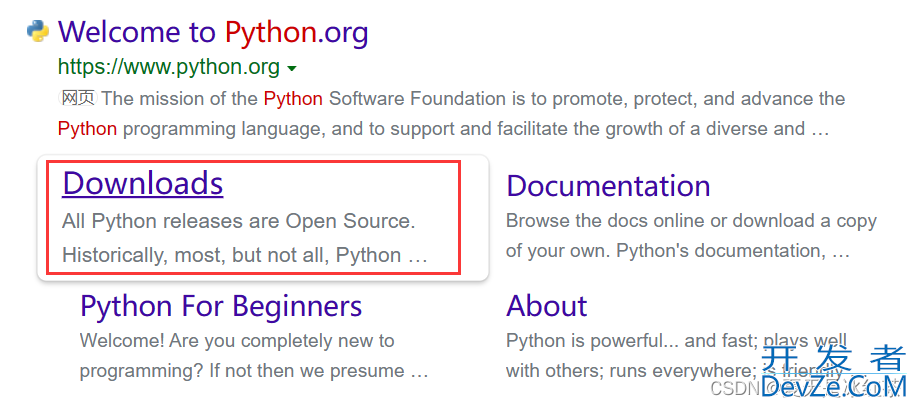Open the About sitelink
Viewport: 917px width, 408px height.
(x=547, y=306)
